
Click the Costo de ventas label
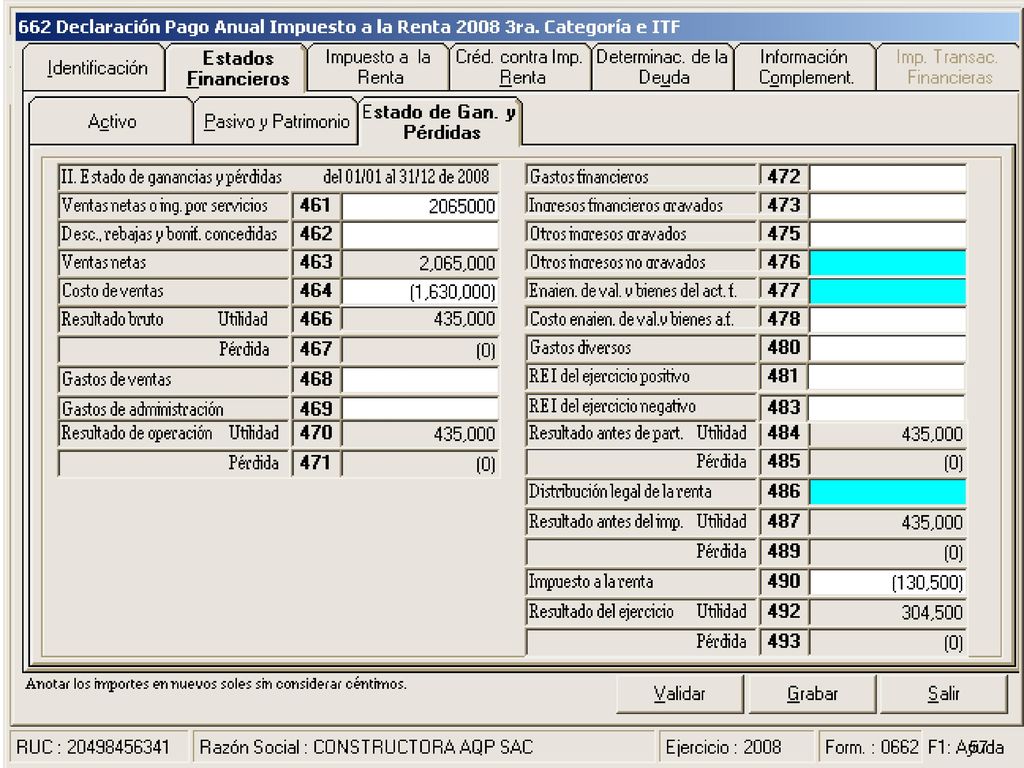(x=112, y=291)
